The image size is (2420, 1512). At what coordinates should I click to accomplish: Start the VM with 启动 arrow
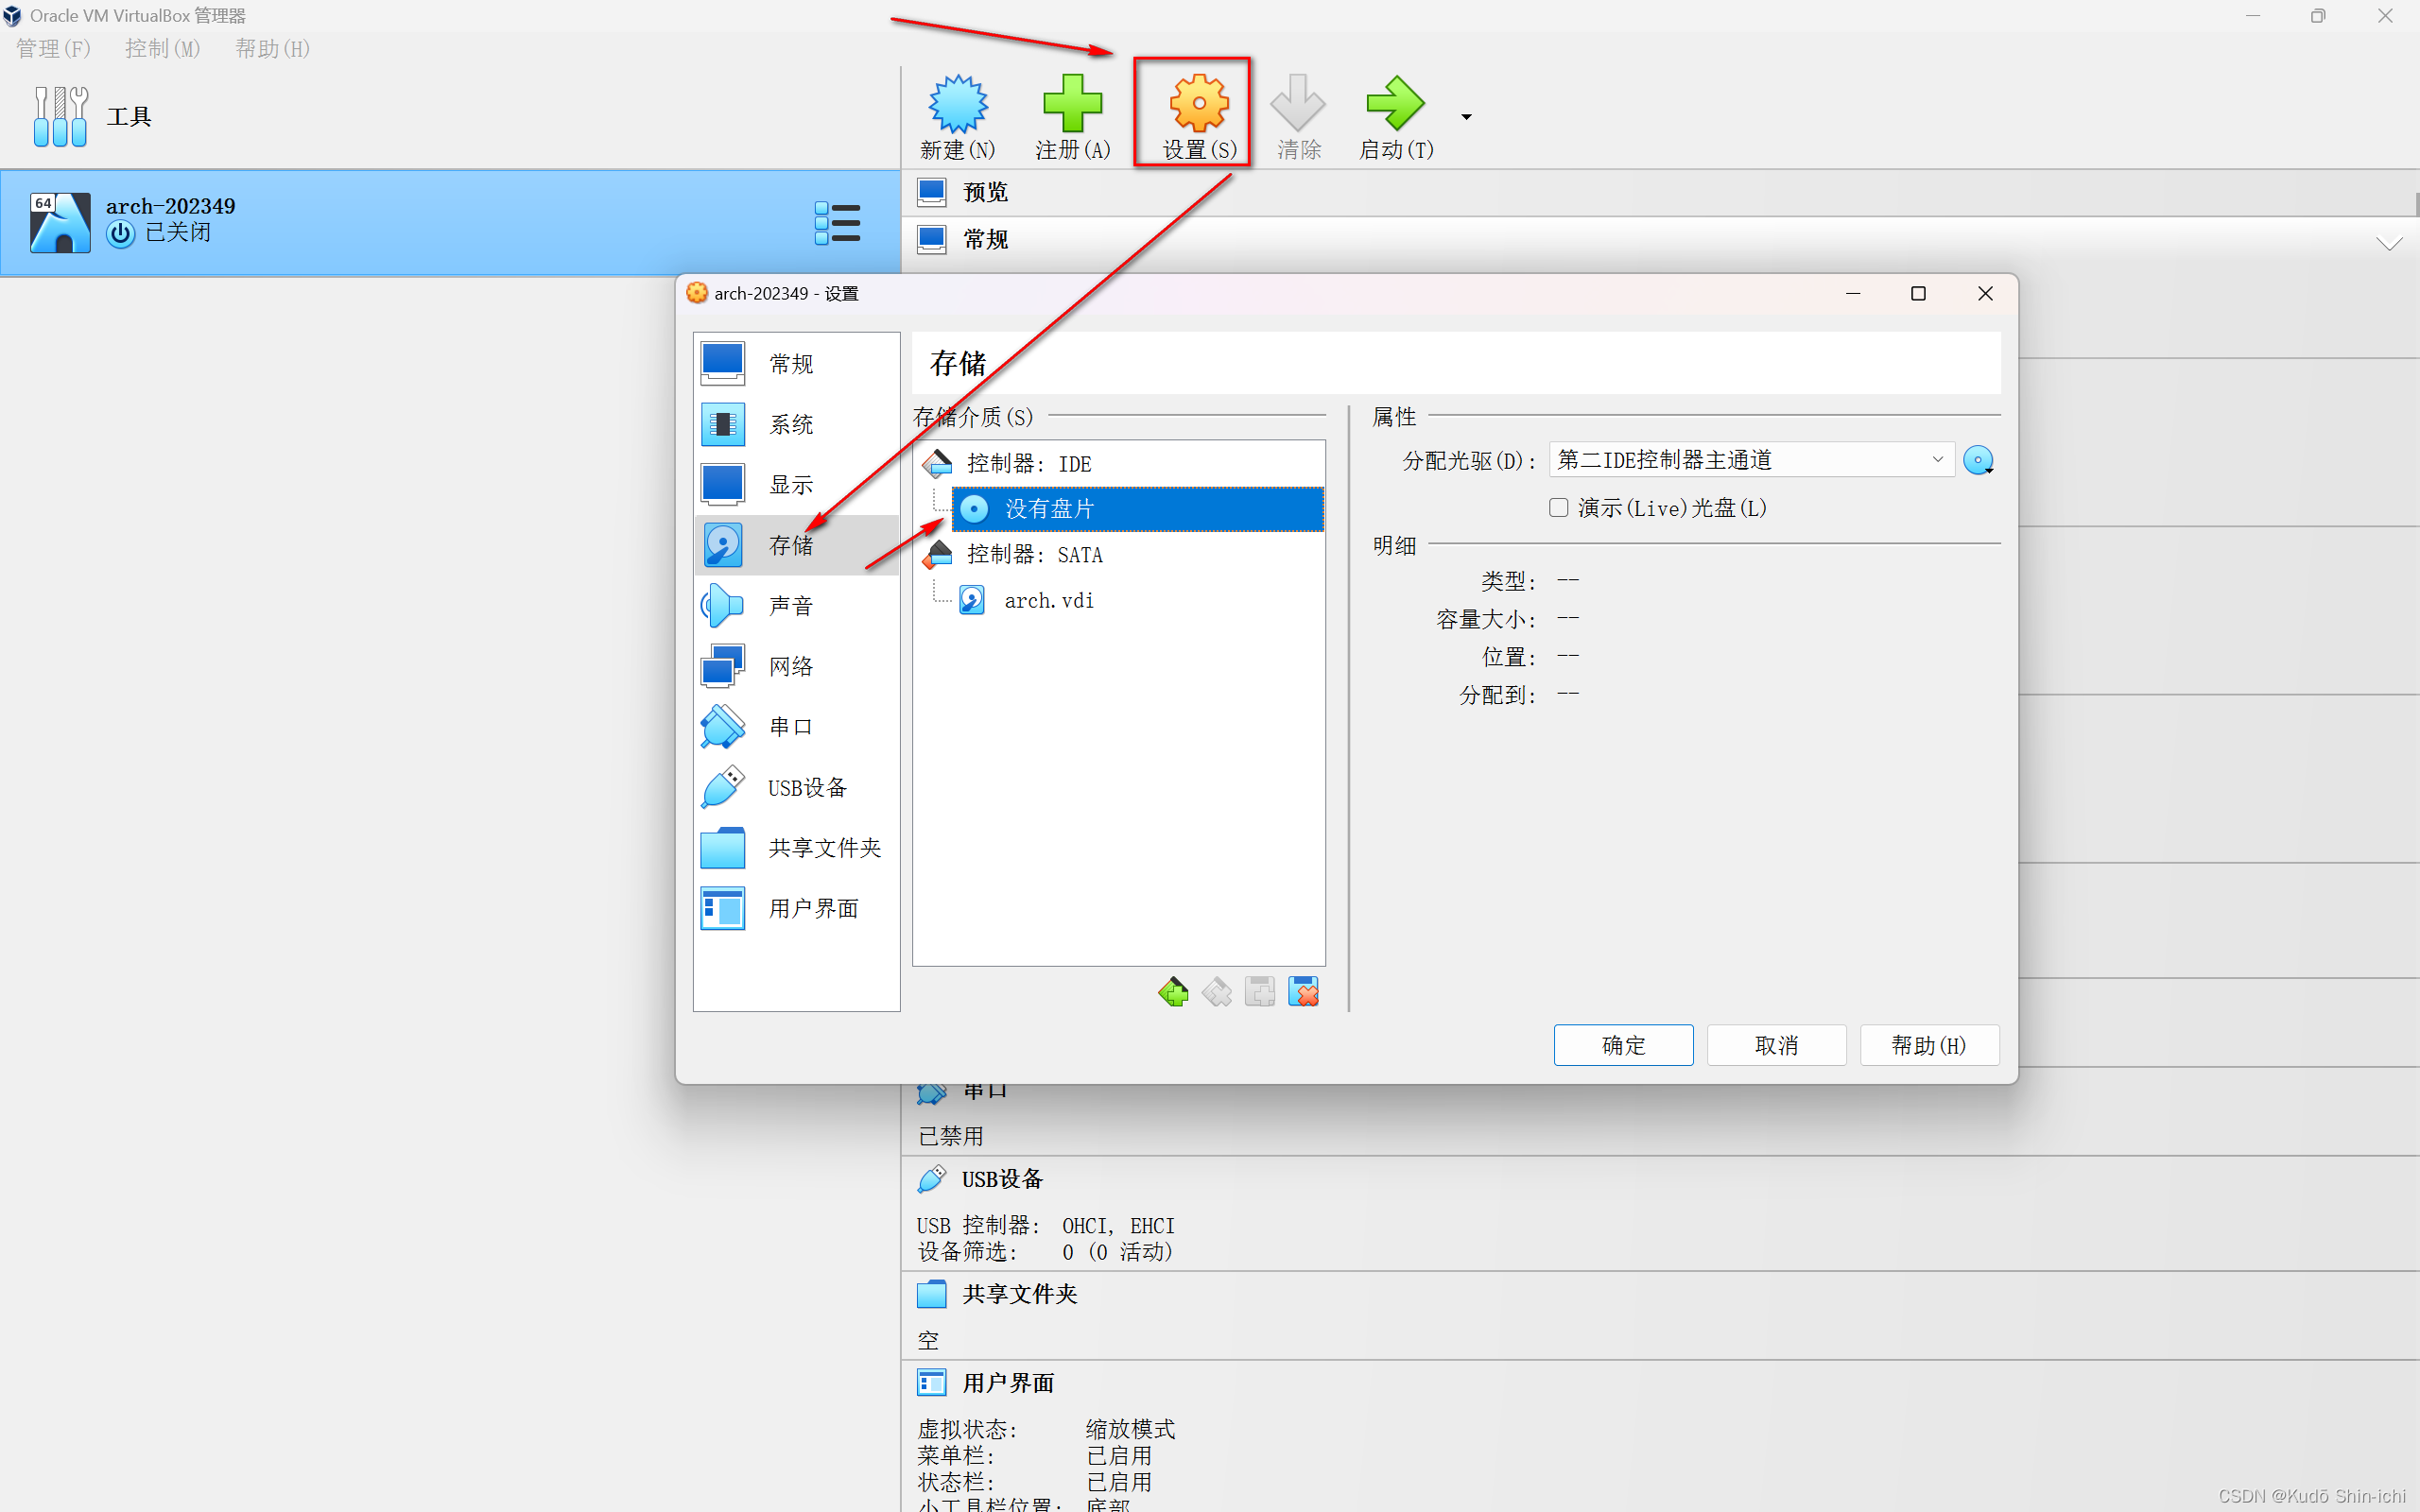[x=1395, y=103]
